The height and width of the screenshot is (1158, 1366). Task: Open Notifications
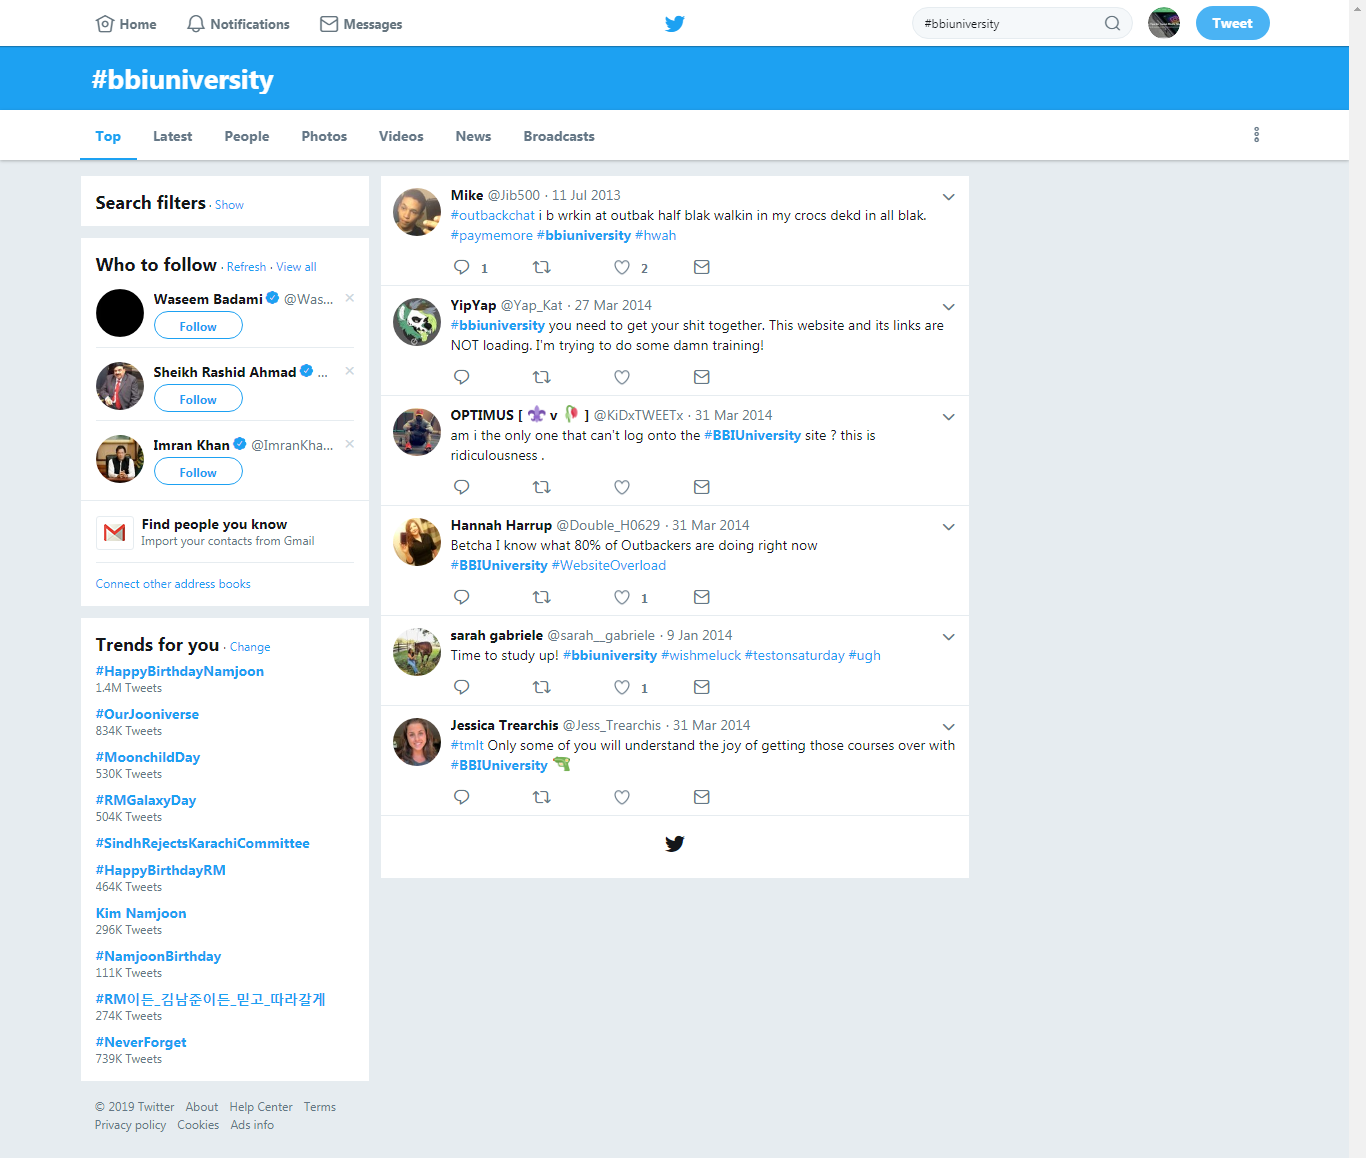[238, 24]
